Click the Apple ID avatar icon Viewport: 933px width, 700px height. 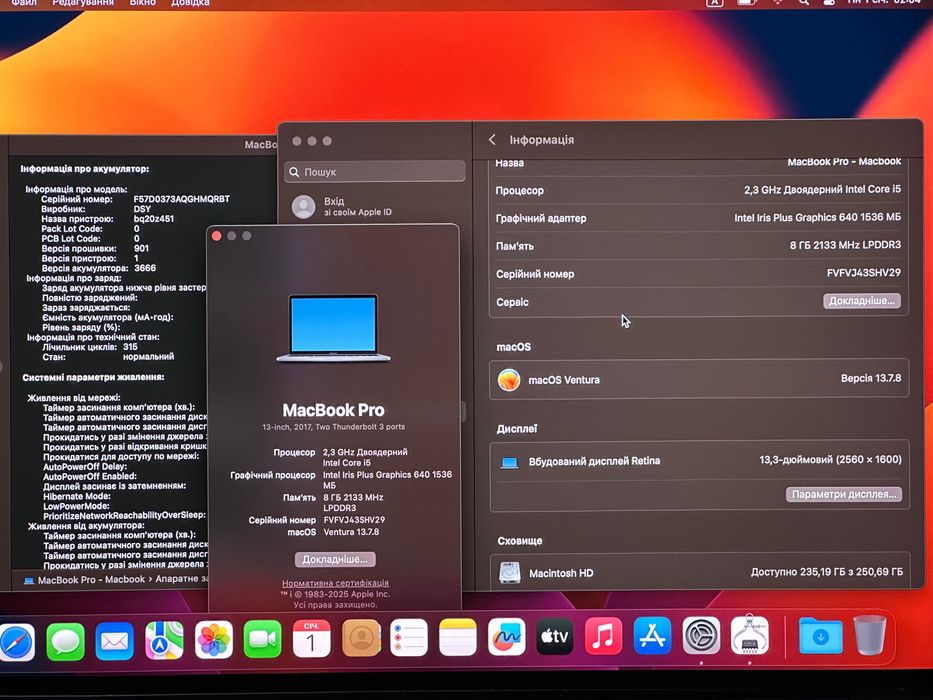(x=303, y=207)
